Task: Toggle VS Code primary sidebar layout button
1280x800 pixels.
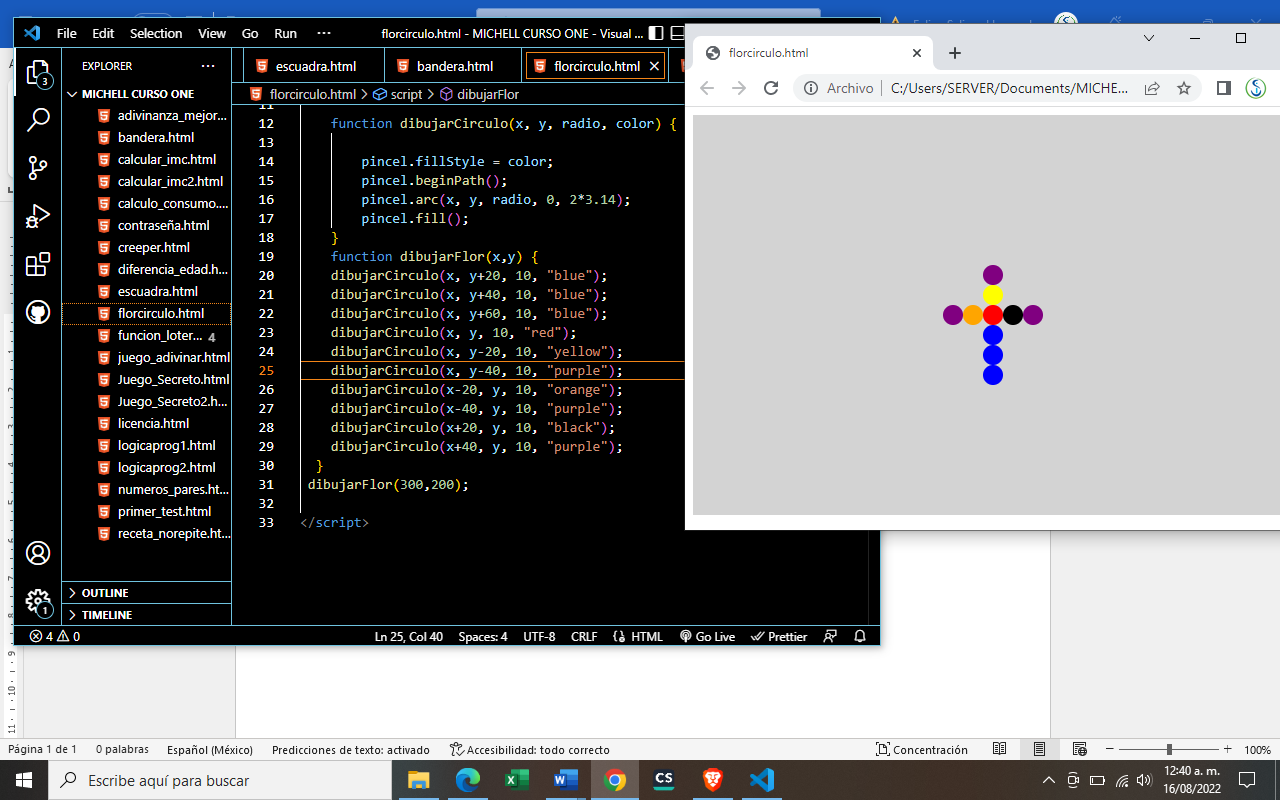Action: (656, 33)
